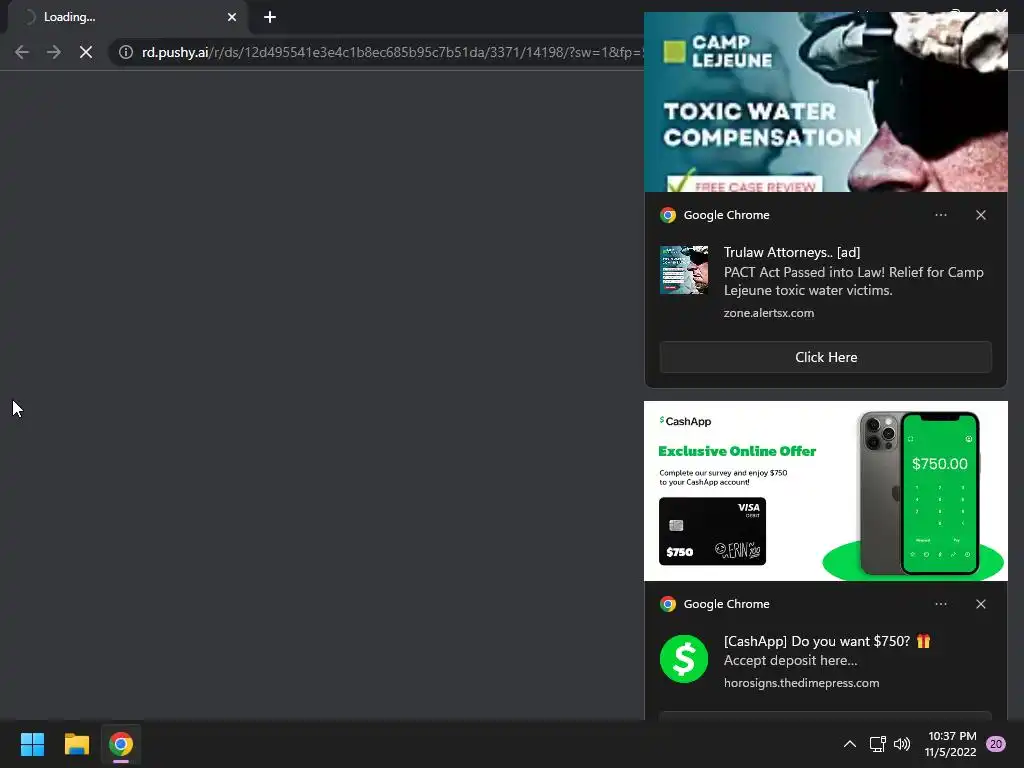
Task: Click the browser Back arrow
Action: click(x=22, y=52)
